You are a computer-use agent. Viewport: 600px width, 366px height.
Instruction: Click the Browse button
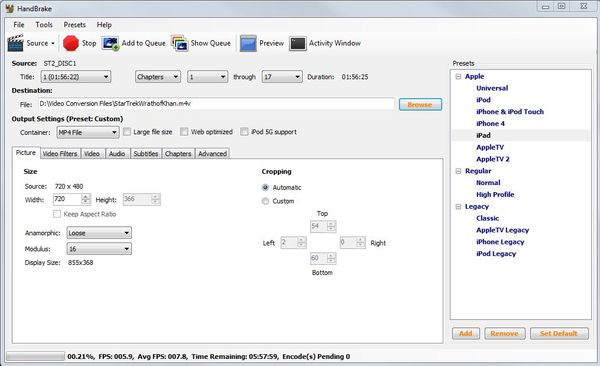(x=420, y=105)
